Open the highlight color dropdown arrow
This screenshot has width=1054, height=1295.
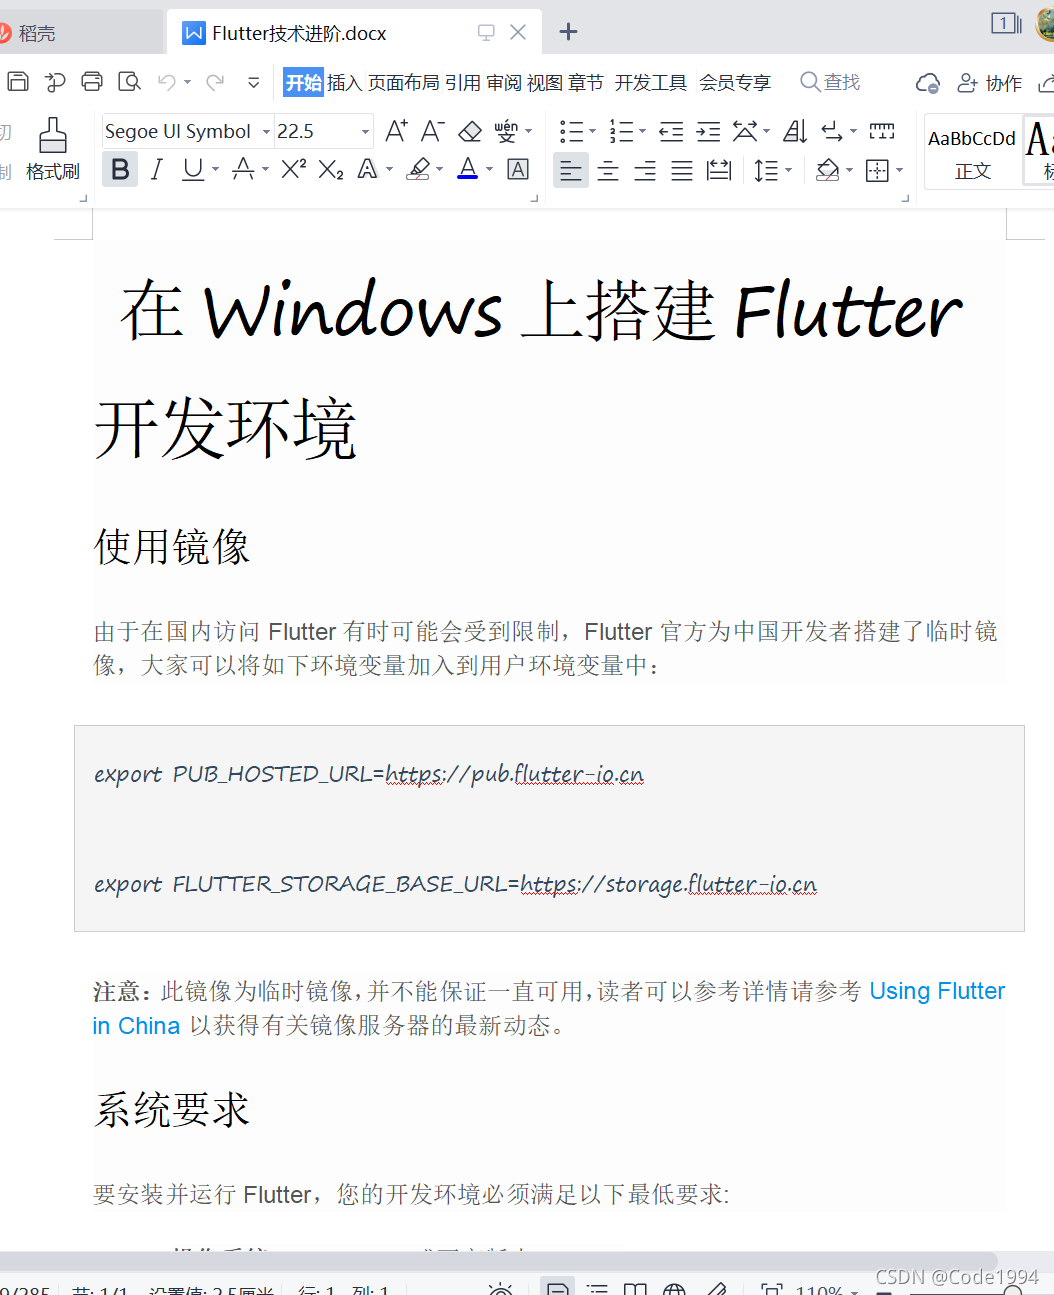(x=439, y=169)
